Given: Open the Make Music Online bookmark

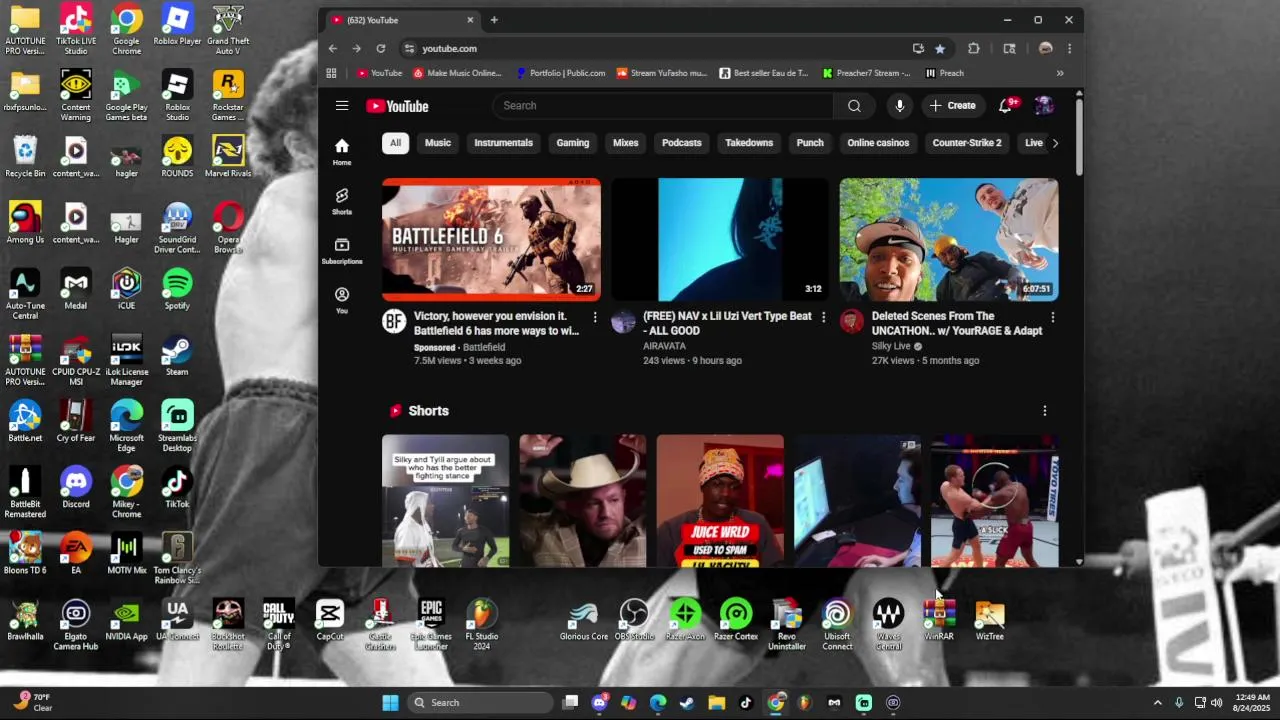Looking at the screenshot, I should coord(457,73).
